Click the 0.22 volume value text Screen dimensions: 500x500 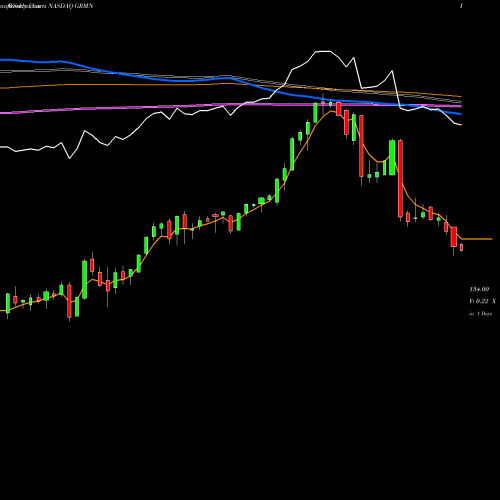[x=482, y=301]
